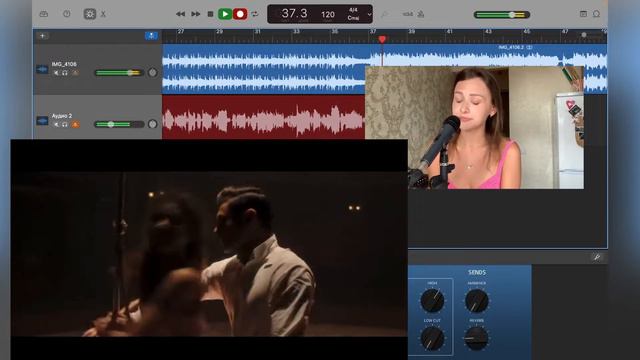Screen dimensions: 640x360
Task: Click the 37.3 playhead position display
Action: point(295,13)
